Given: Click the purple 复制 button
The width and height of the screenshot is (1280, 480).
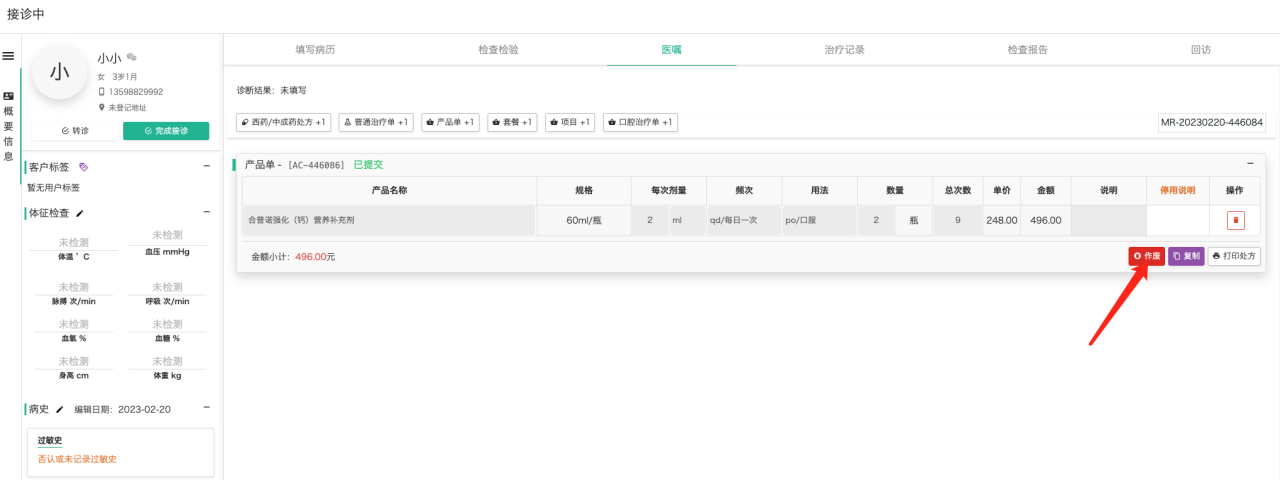Looking at the screenshot, I should [x=1186, y=256].
